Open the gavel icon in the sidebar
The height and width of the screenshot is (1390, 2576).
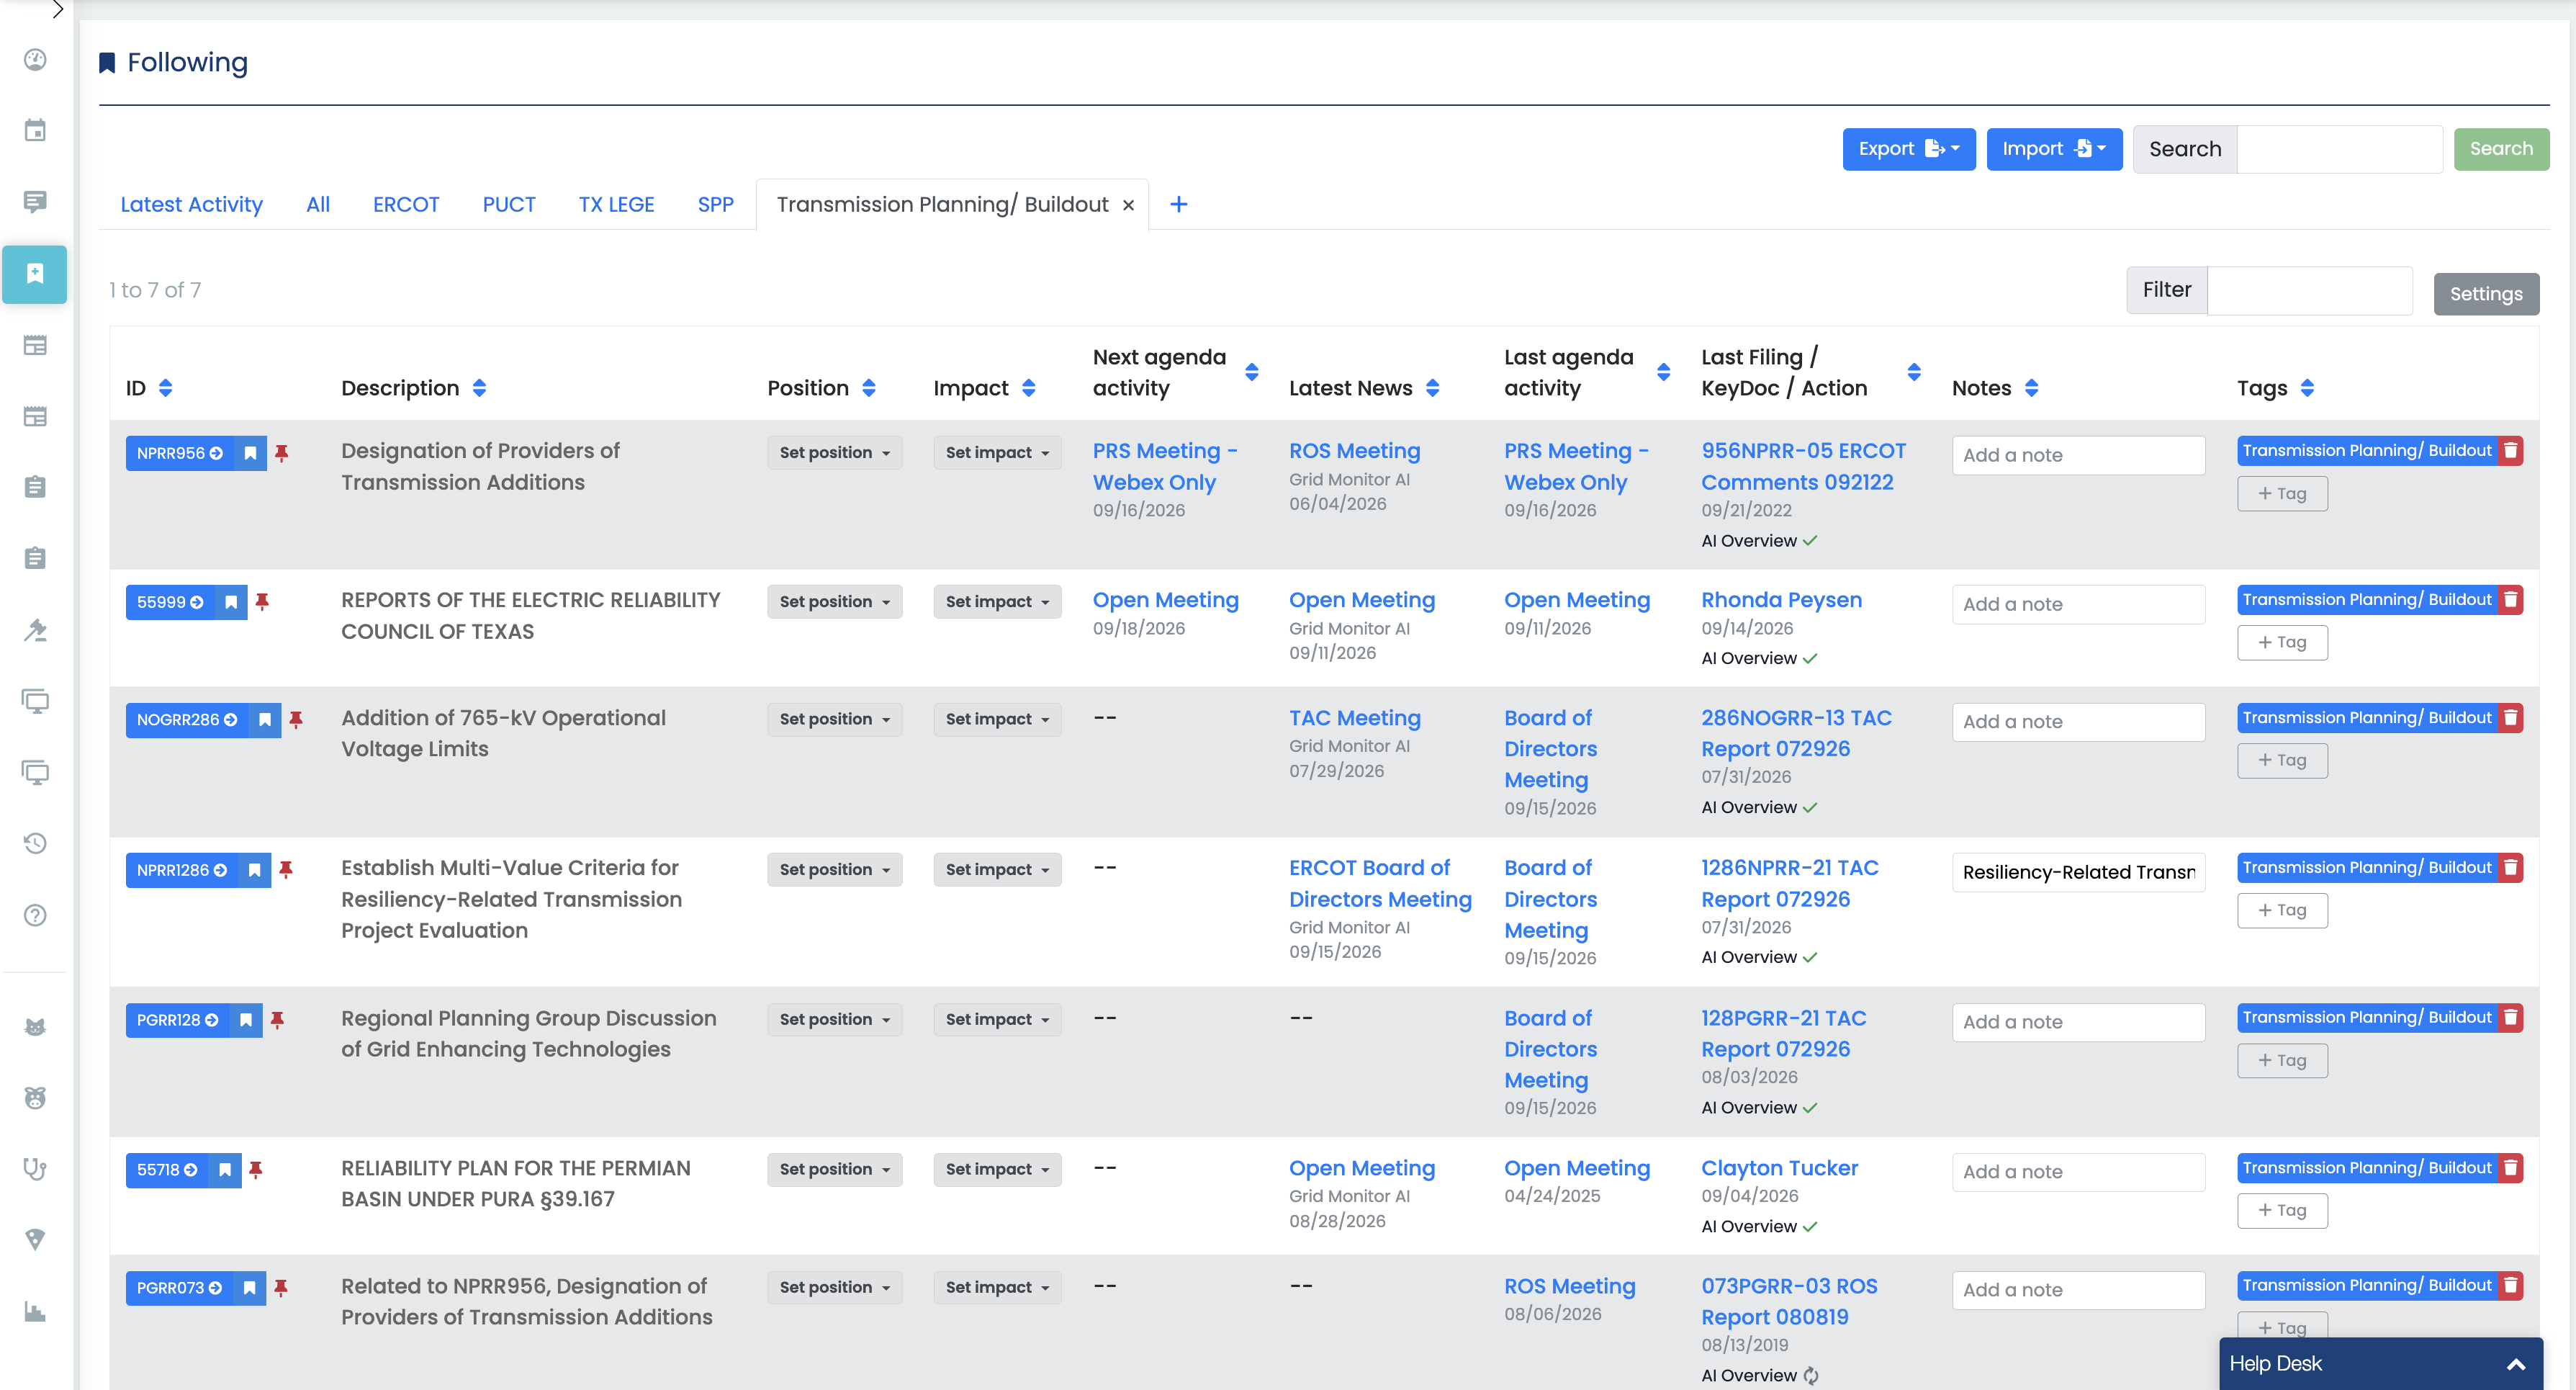[35, 629]
